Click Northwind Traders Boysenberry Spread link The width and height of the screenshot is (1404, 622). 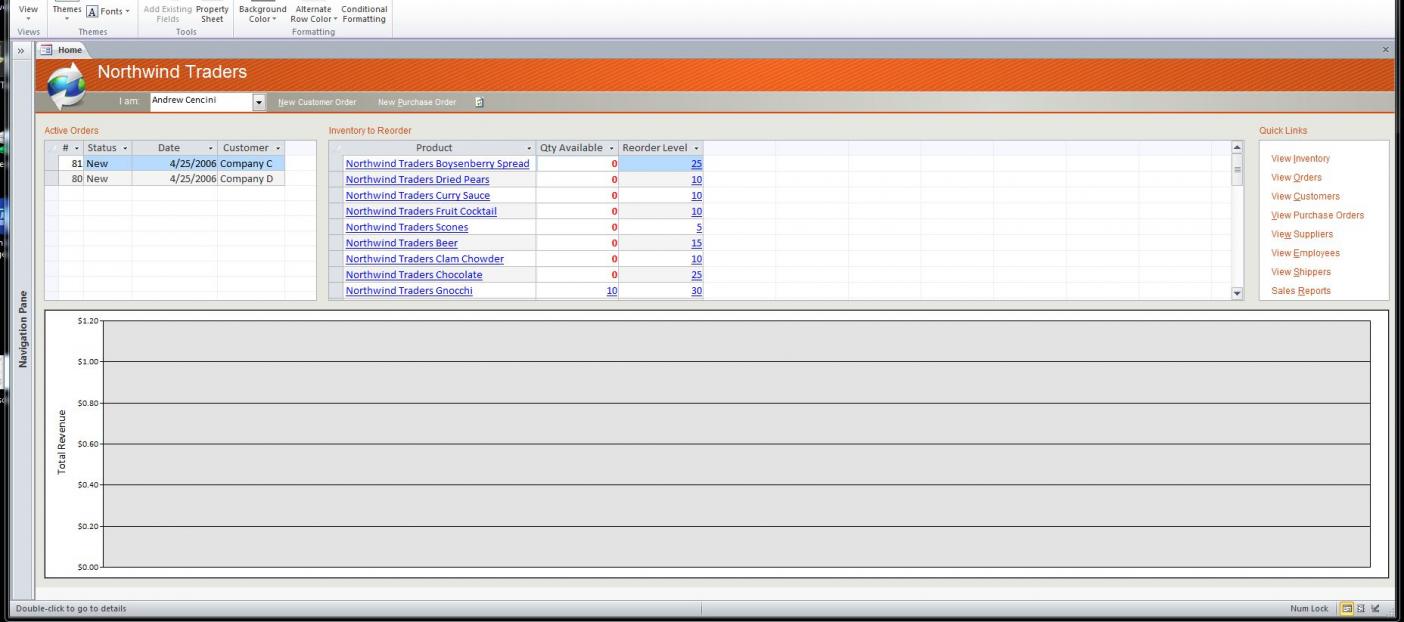pyautogui.click(x=437, y=164)
